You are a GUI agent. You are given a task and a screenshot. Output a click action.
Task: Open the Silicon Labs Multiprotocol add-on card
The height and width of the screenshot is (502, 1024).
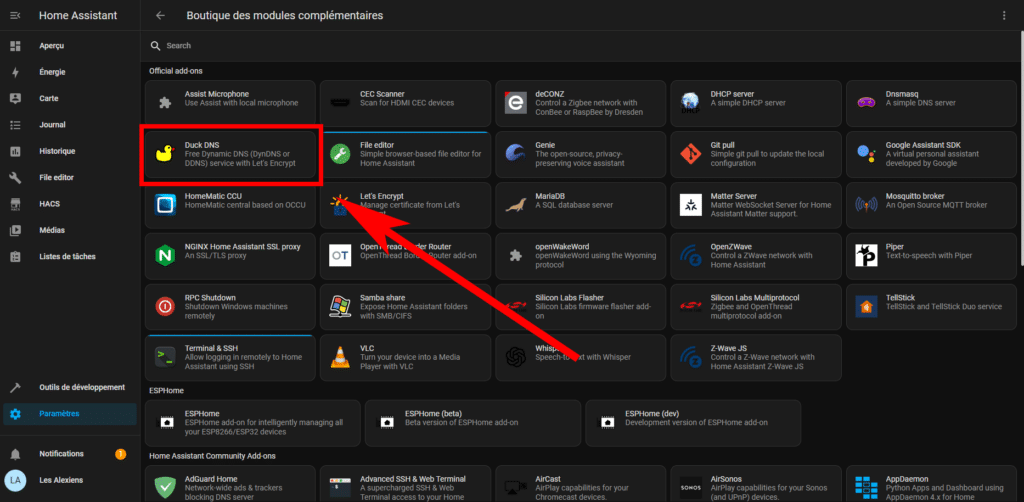pos(756,307)
